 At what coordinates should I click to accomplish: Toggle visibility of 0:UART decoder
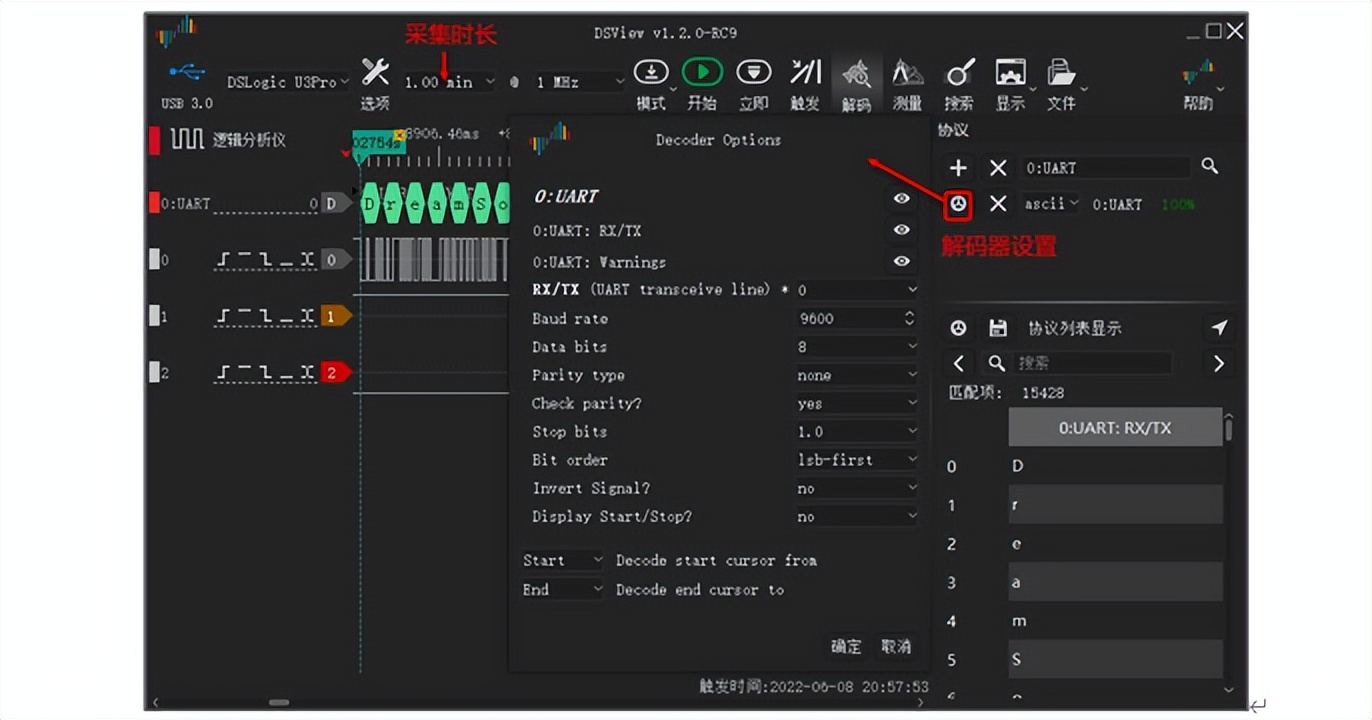[x=902, y=198]
